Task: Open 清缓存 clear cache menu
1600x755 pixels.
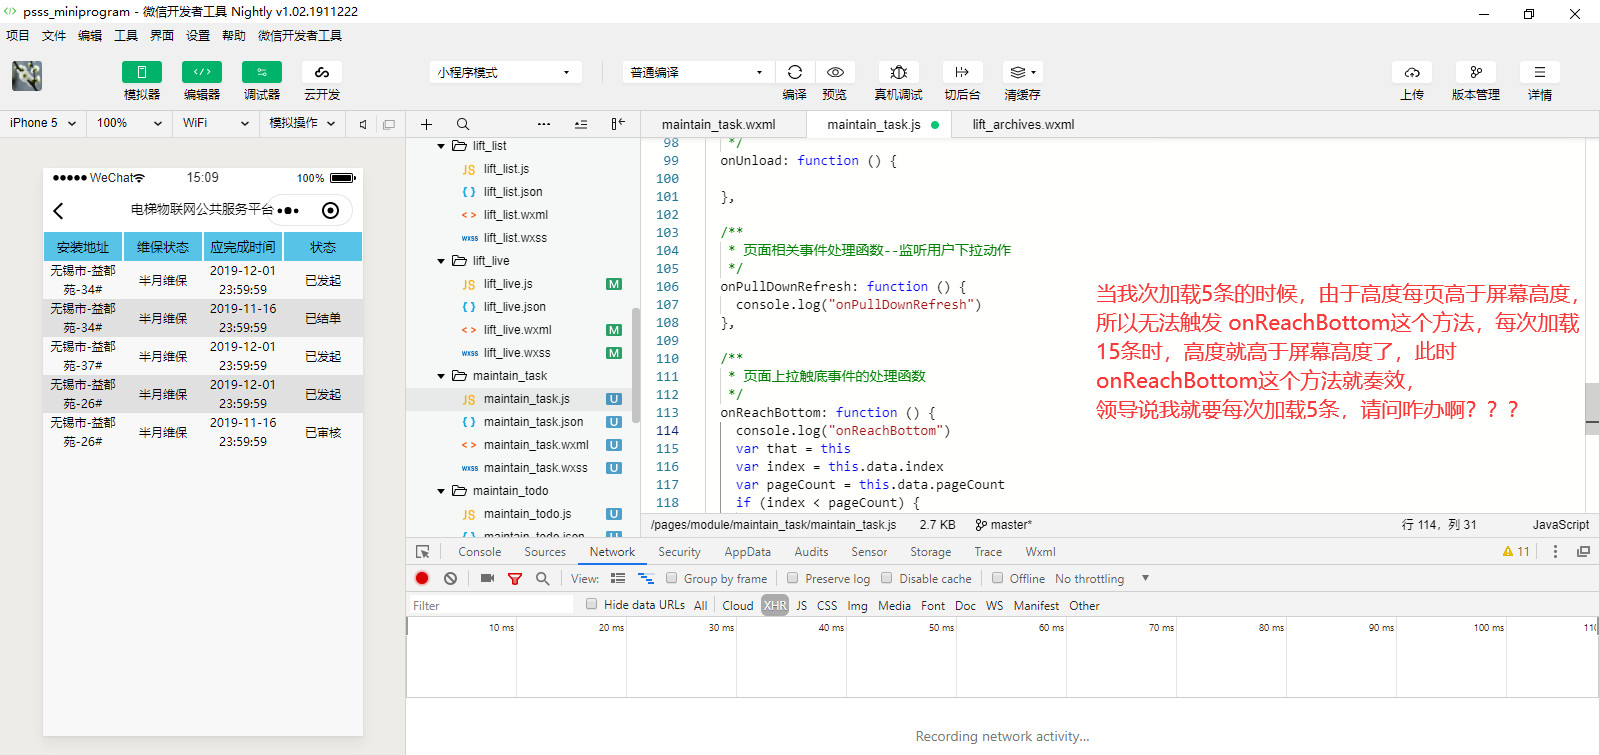Action: 1022,72
